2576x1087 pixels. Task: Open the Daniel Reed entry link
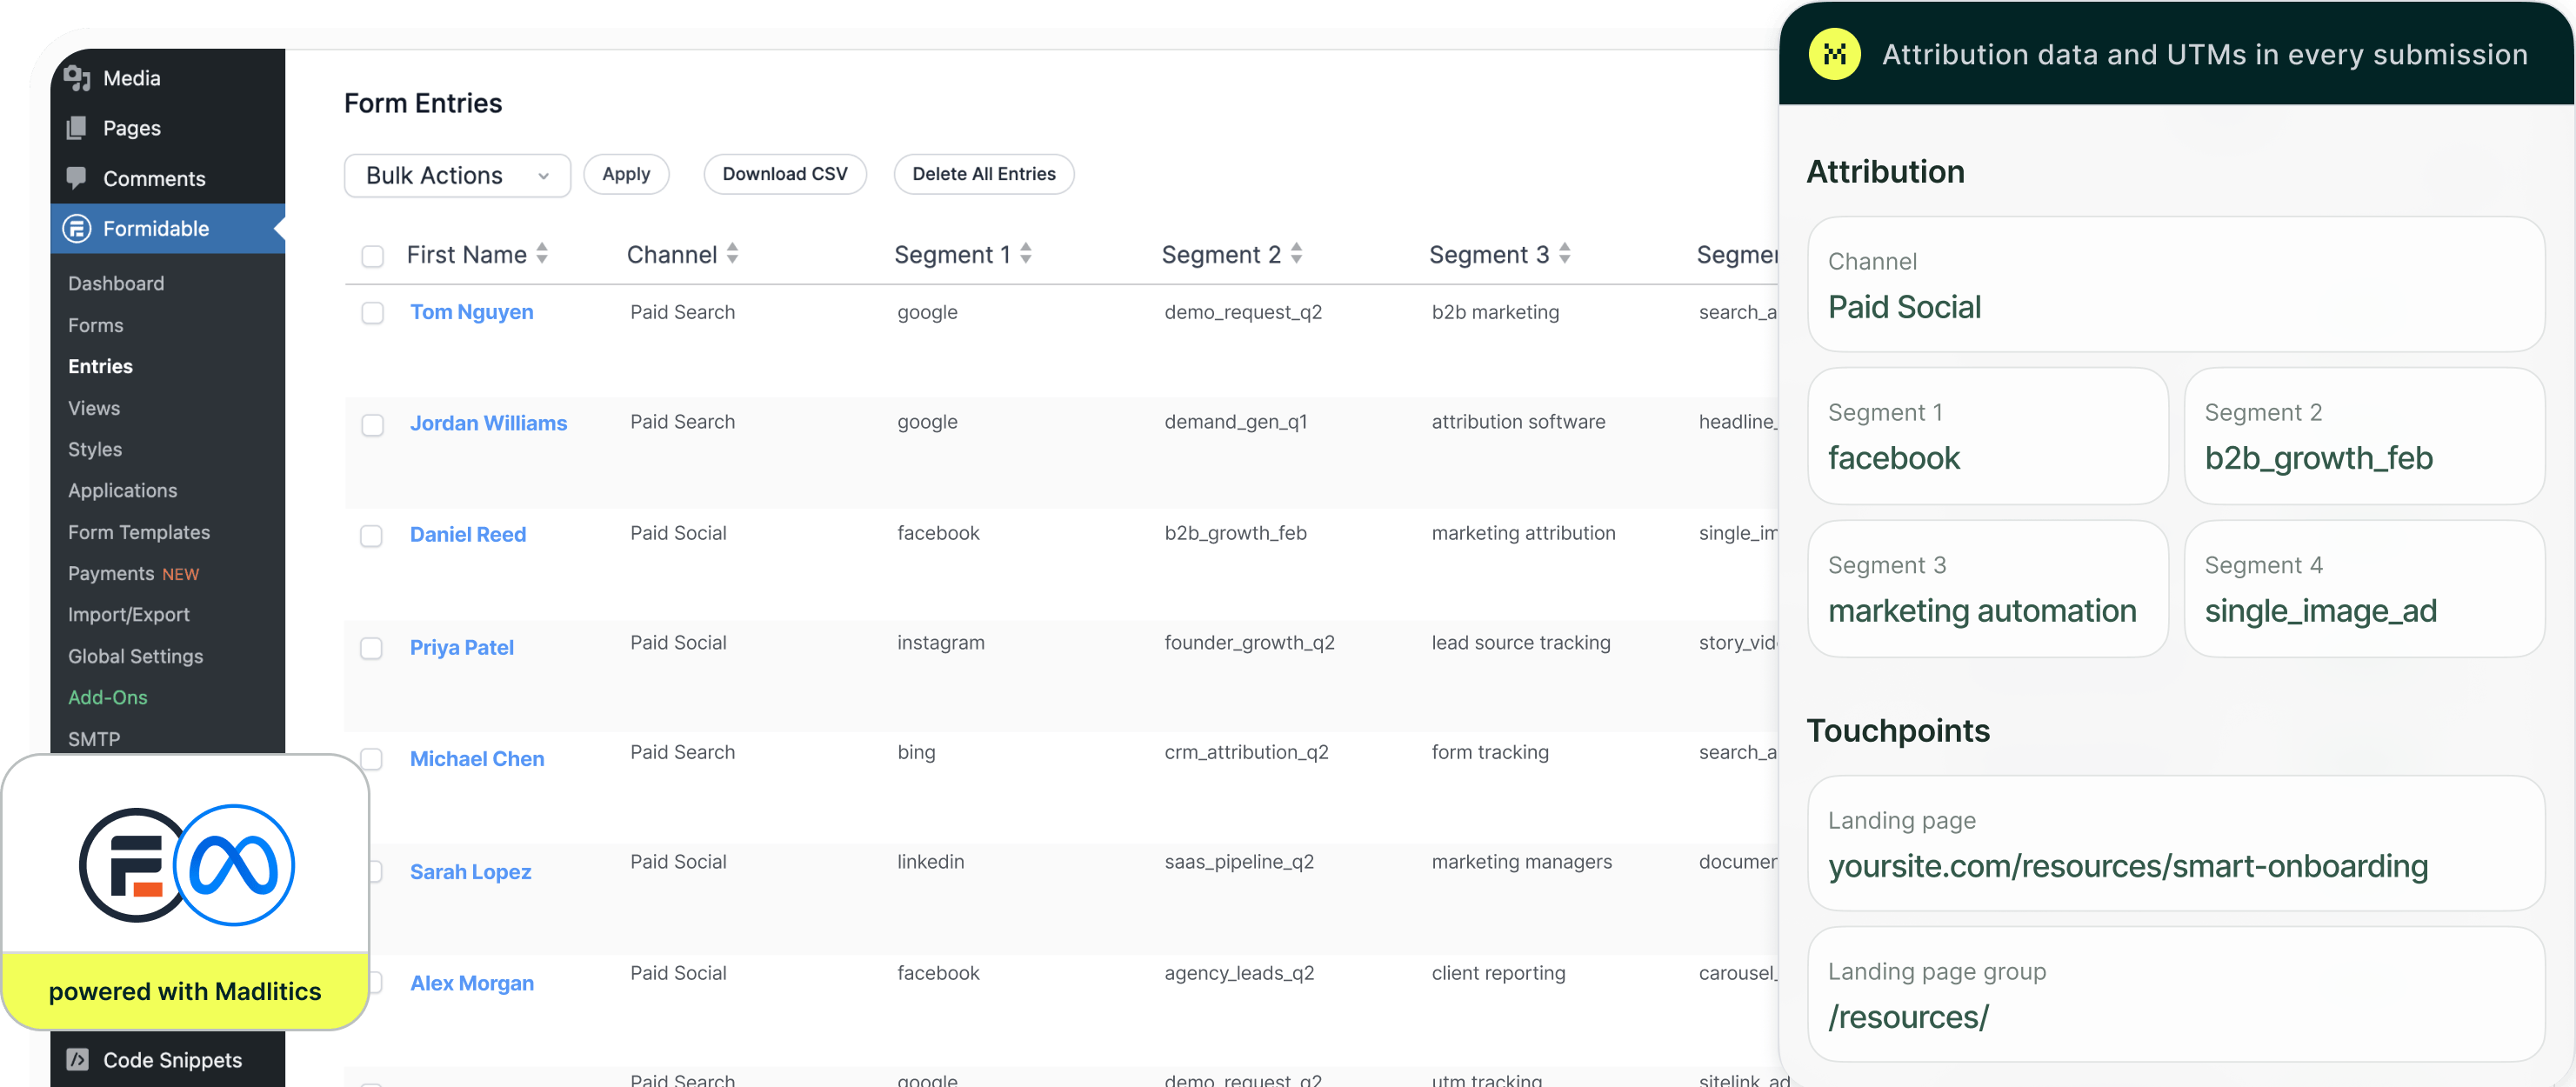(x=468, y=534)
